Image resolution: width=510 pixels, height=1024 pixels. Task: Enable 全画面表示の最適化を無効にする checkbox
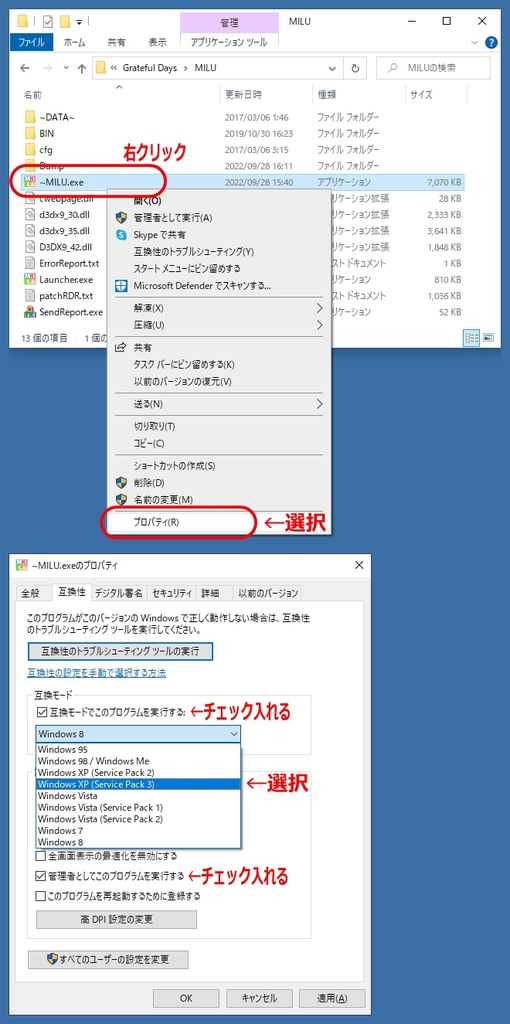40,856
